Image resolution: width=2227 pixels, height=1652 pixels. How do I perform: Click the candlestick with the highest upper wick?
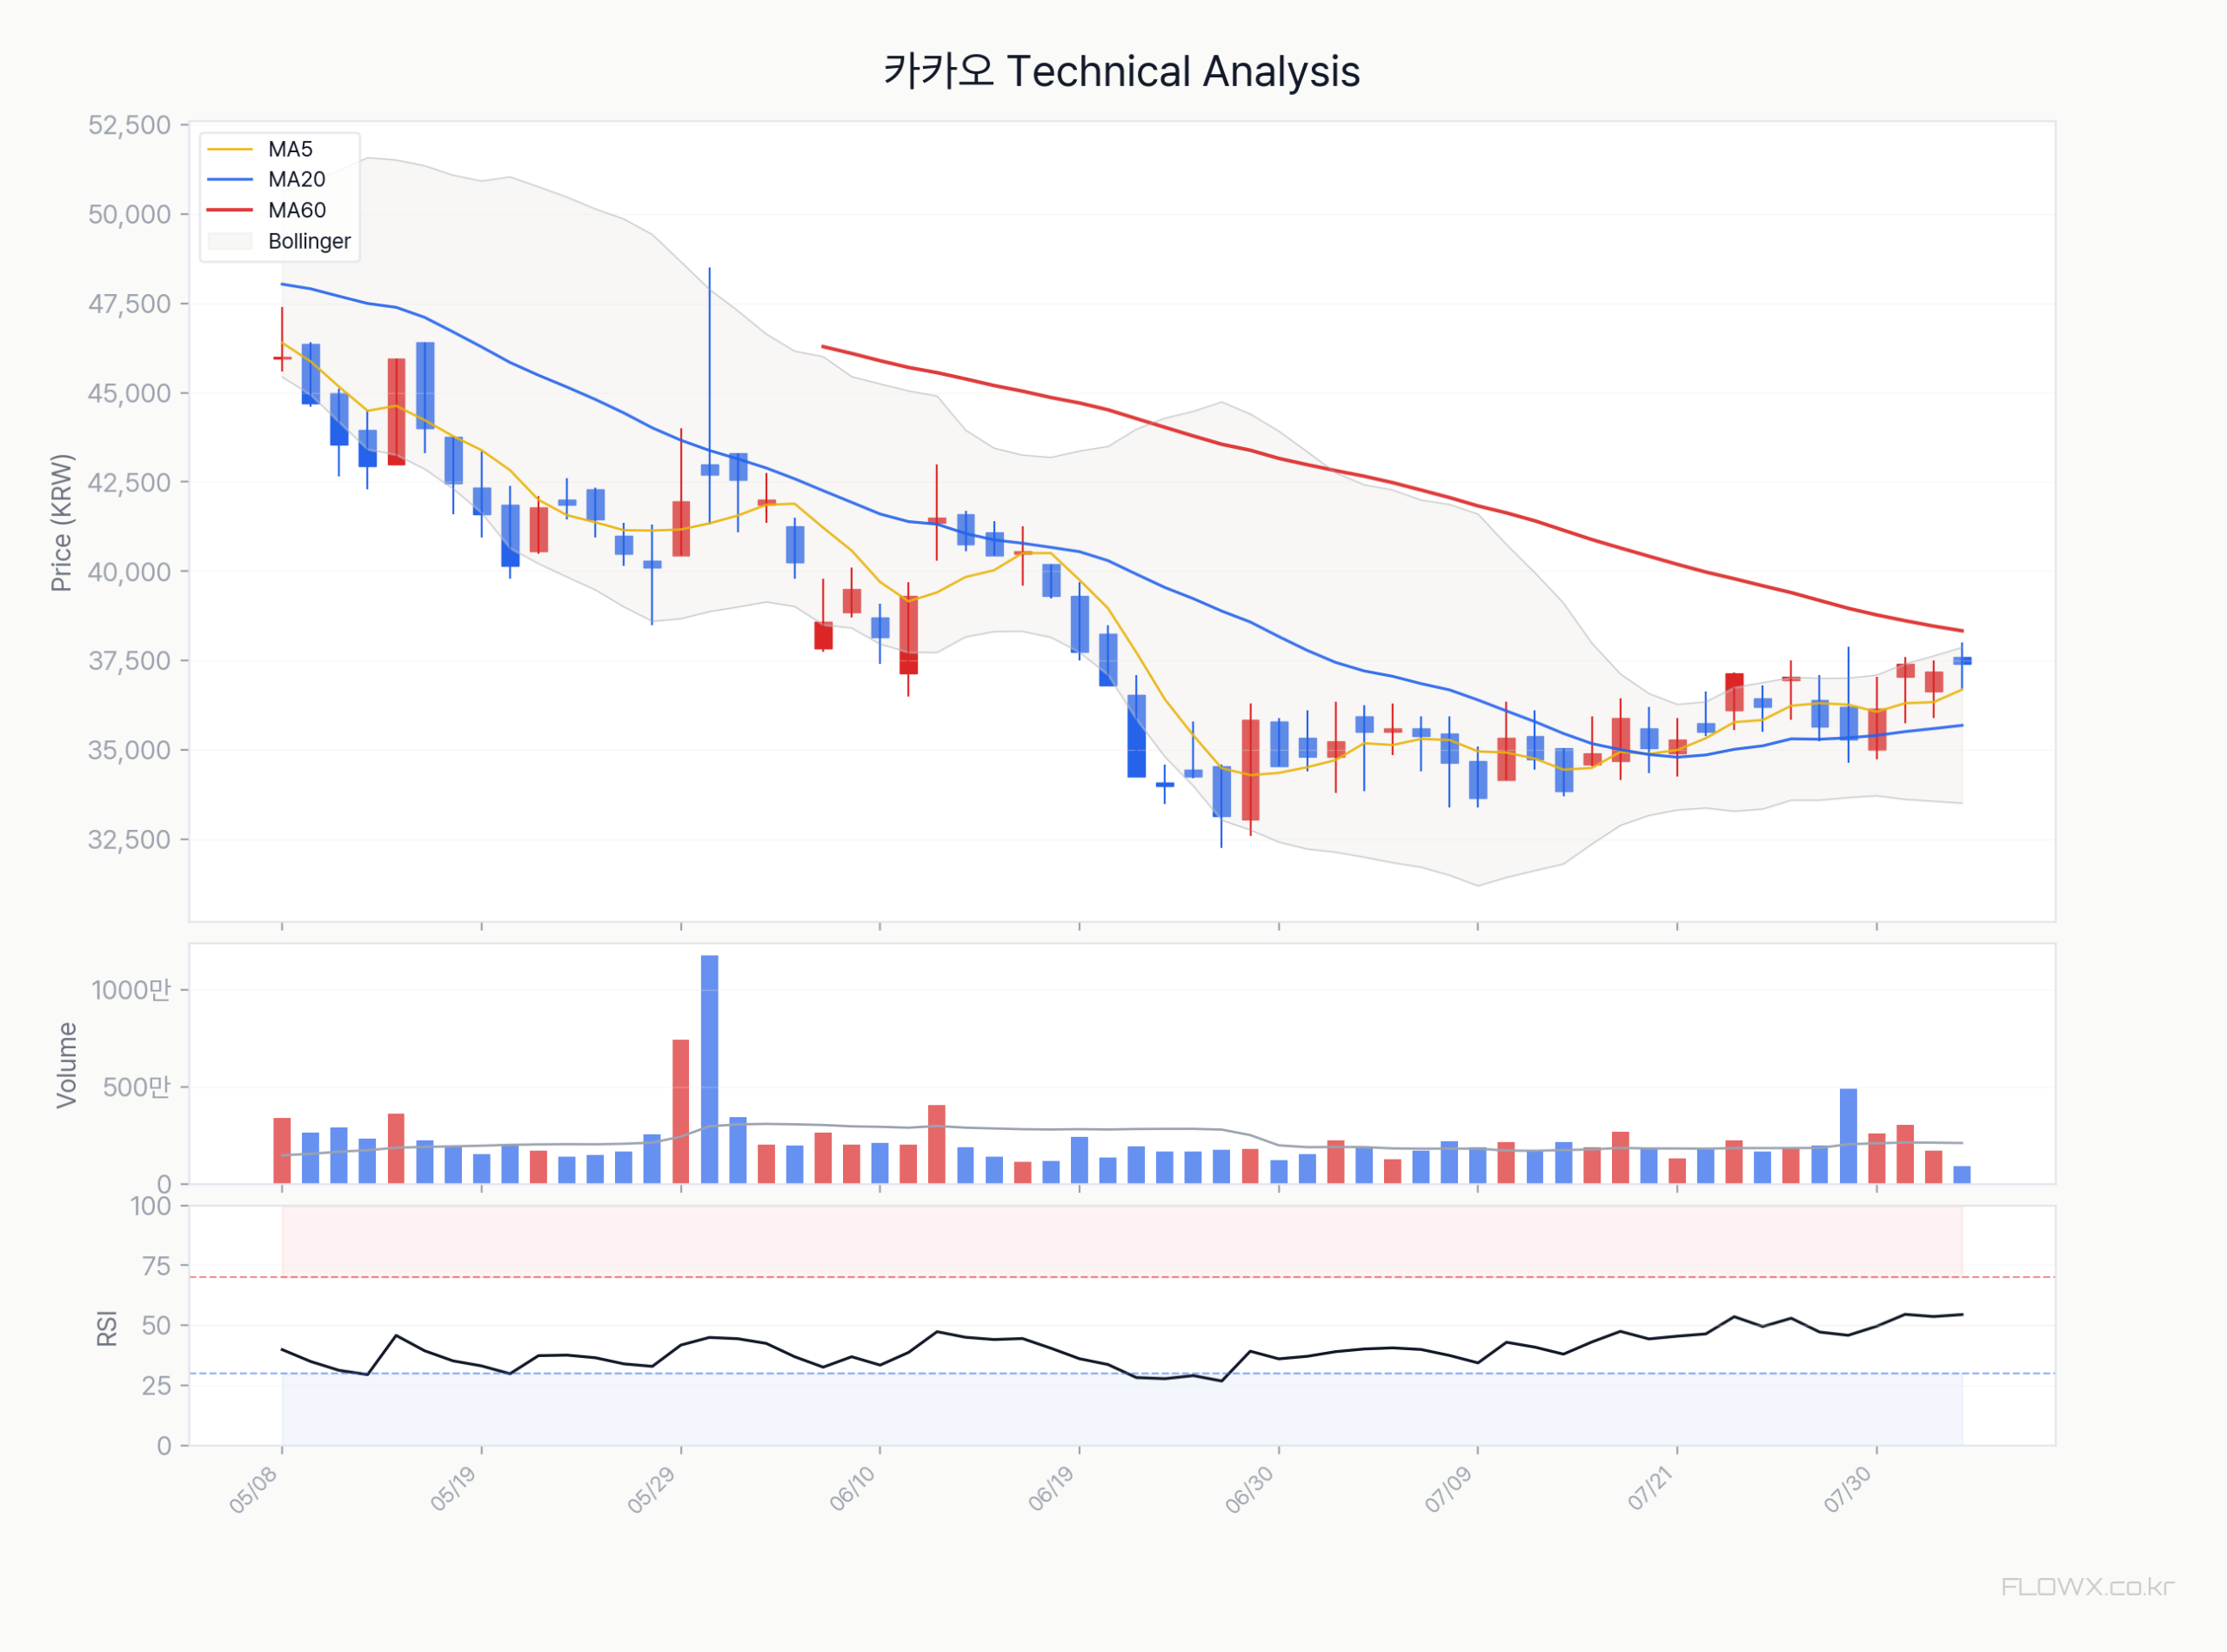[710, 396]
